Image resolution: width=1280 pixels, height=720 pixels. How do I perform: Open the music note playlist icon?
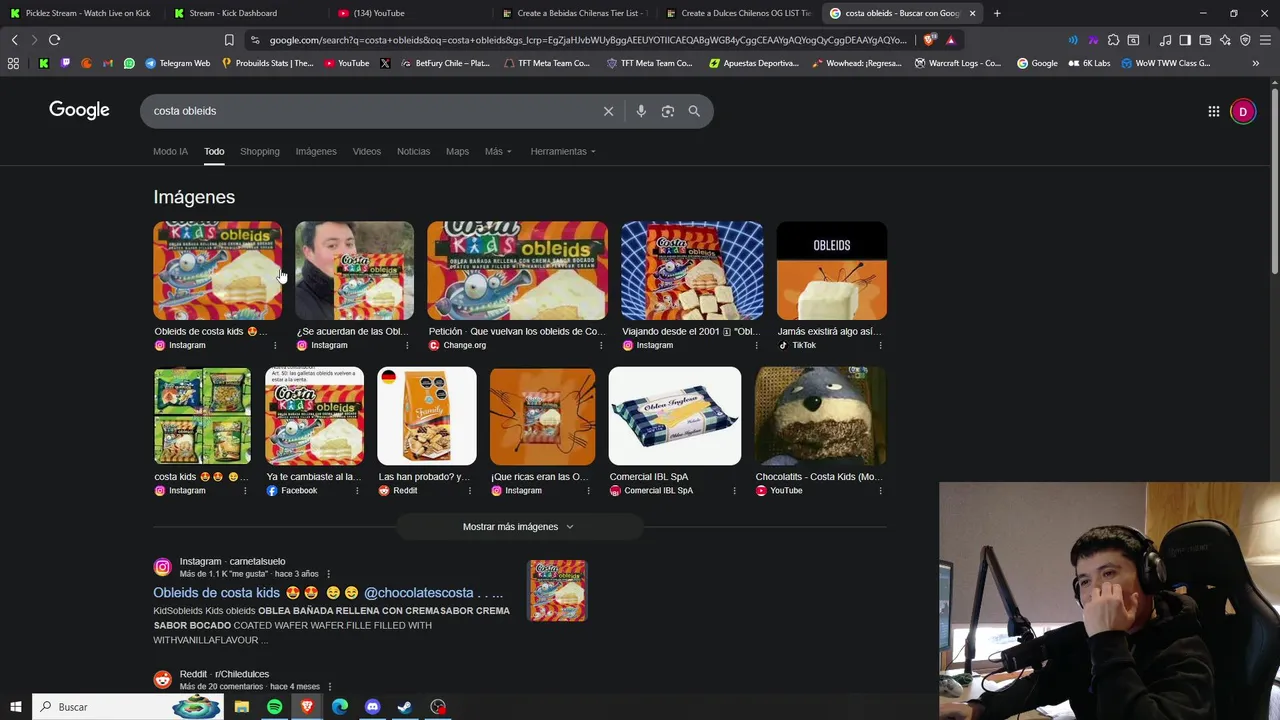point(1165,40)
